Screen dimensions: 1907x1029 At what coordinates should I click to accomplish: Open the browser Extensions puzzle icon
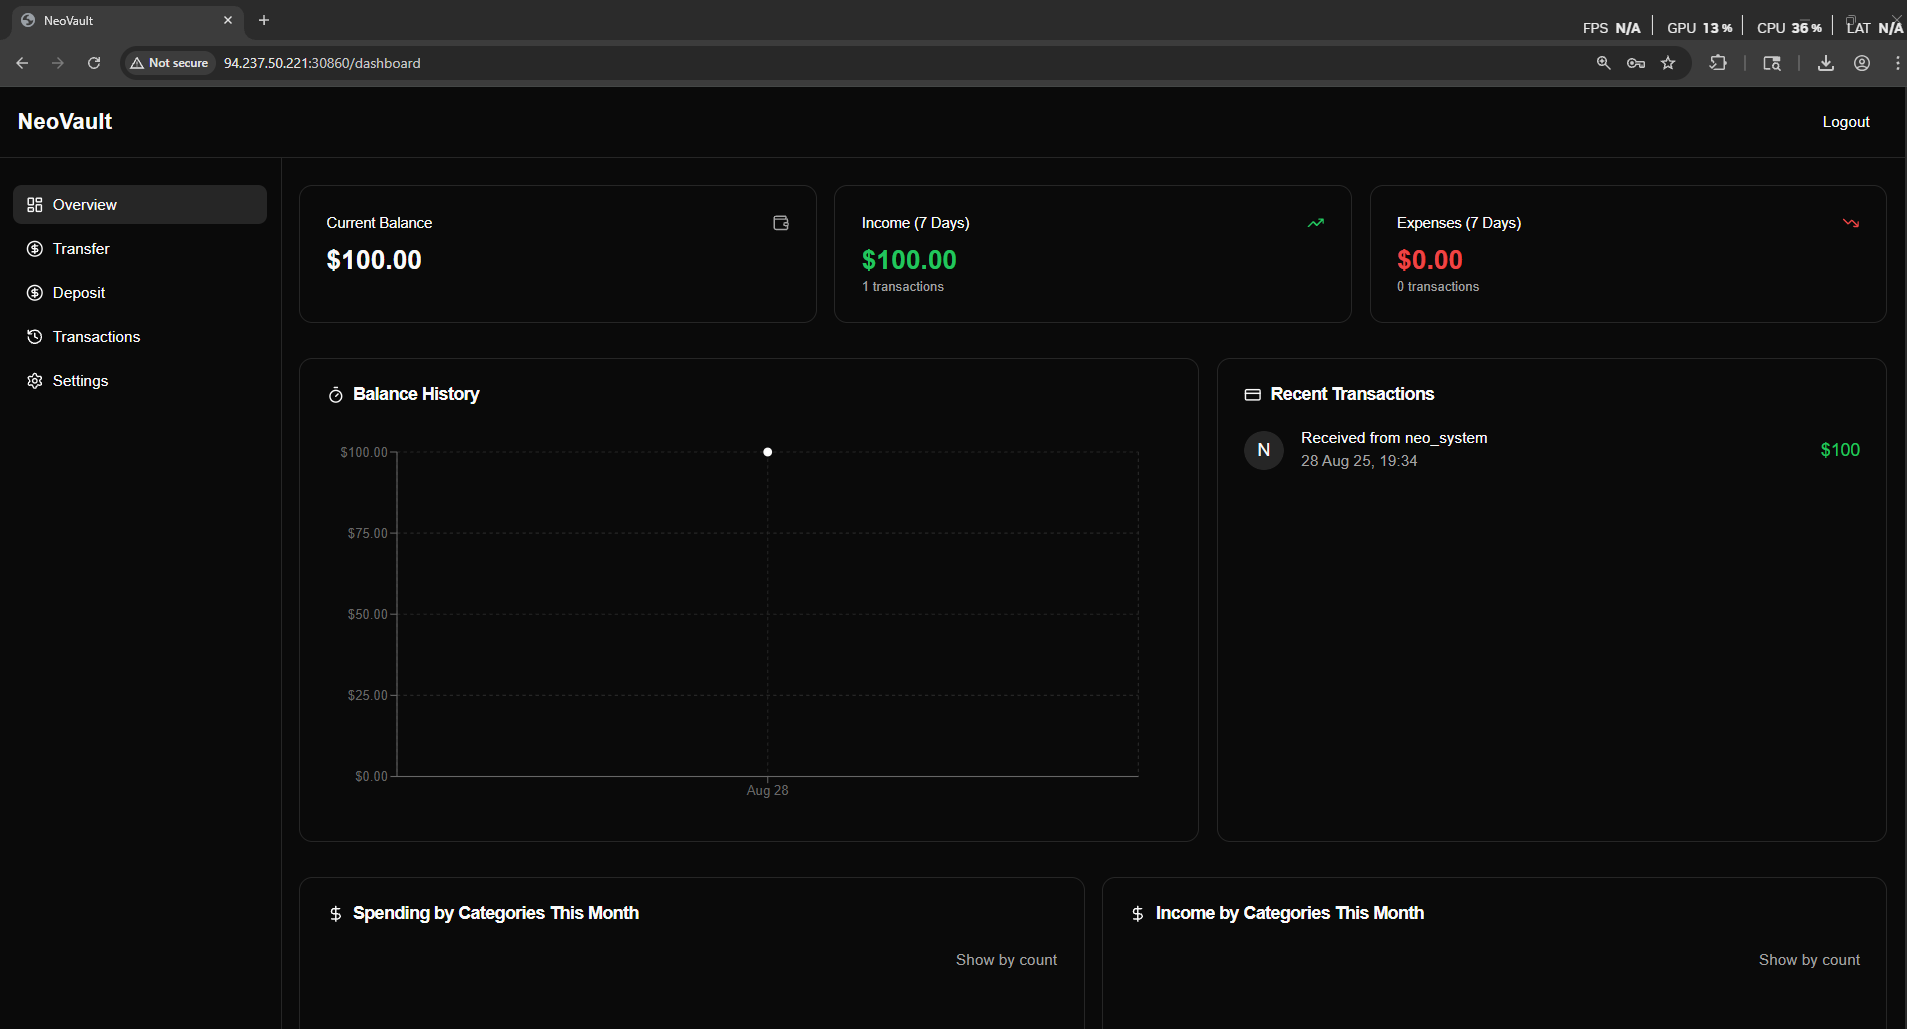point(1718,63)
